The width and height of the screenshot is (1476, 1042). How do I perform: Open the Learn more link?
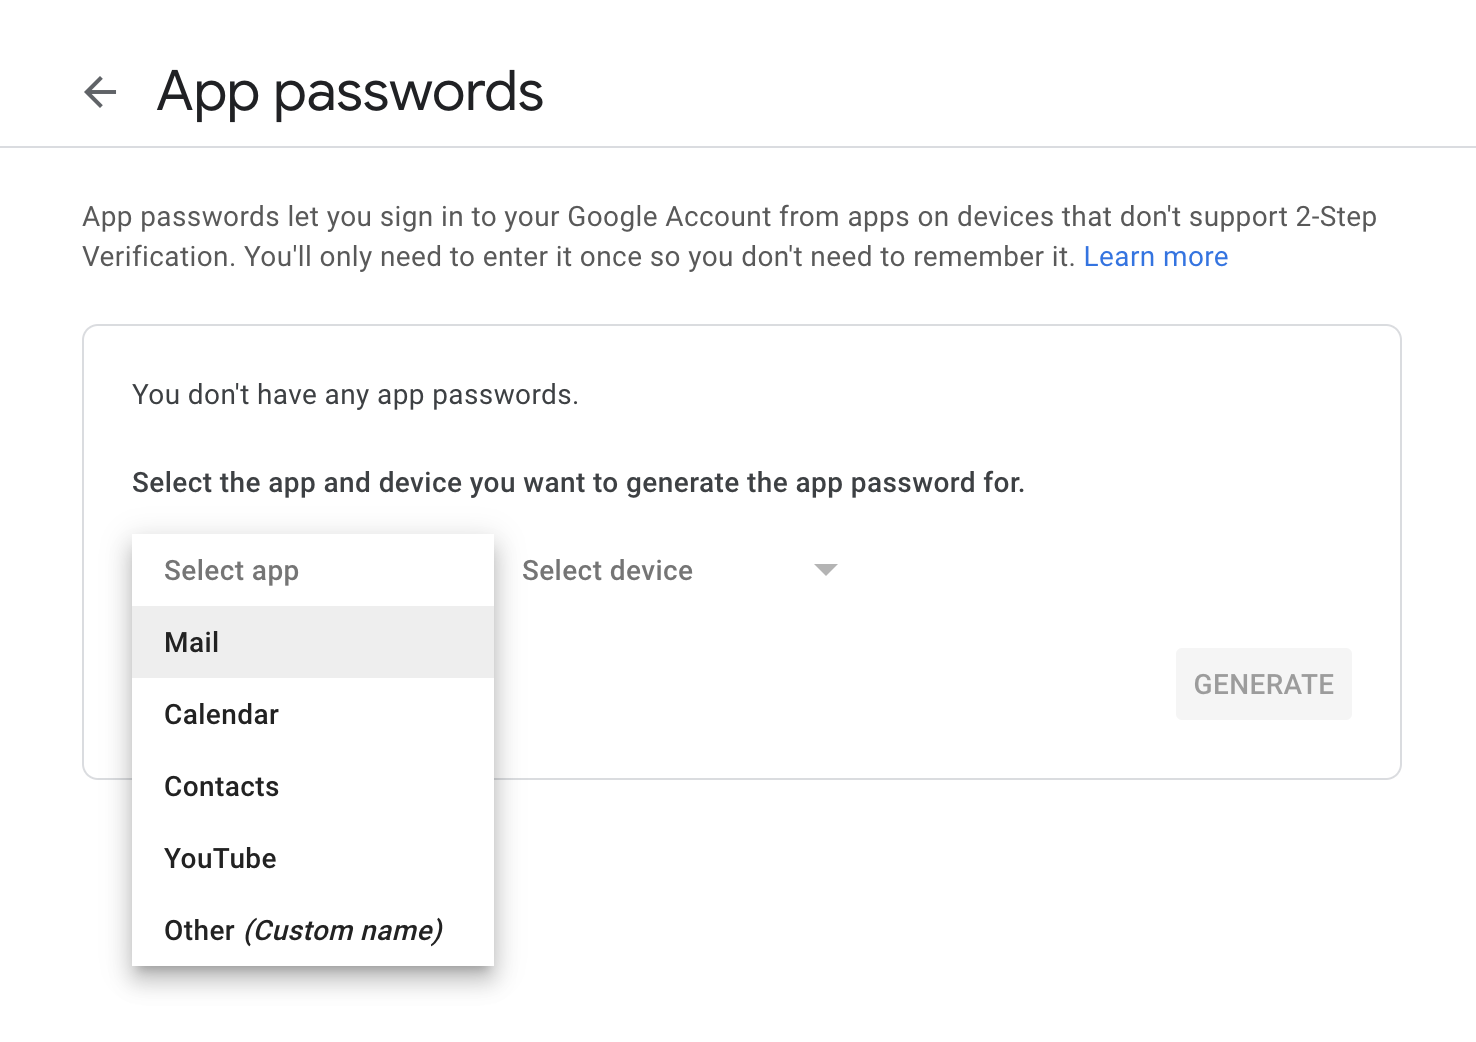pos(1156,257)
